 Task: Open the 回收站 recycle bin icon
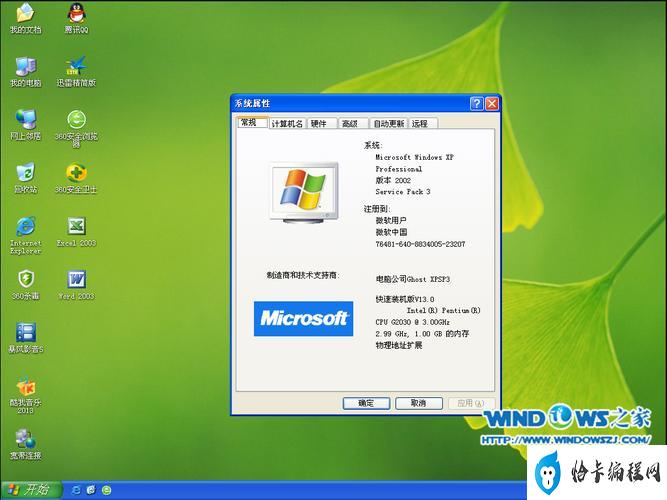[x=26, y=177]
